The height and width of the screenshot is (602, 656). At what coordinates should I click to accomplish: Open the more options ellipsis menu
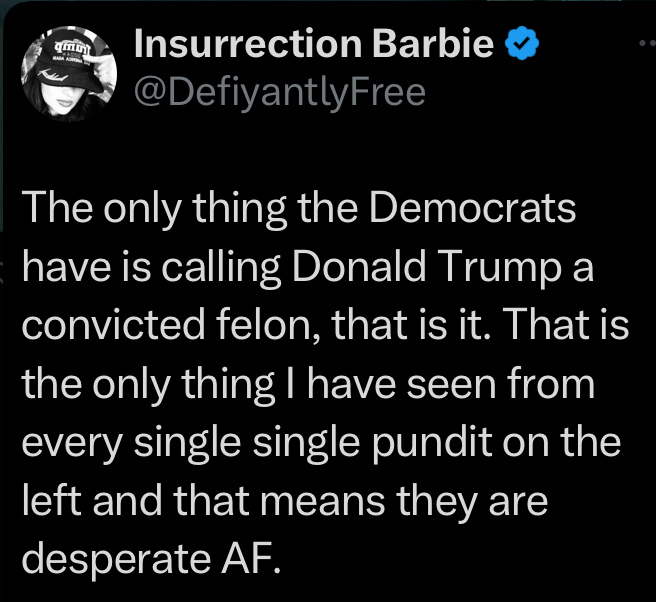647,45
